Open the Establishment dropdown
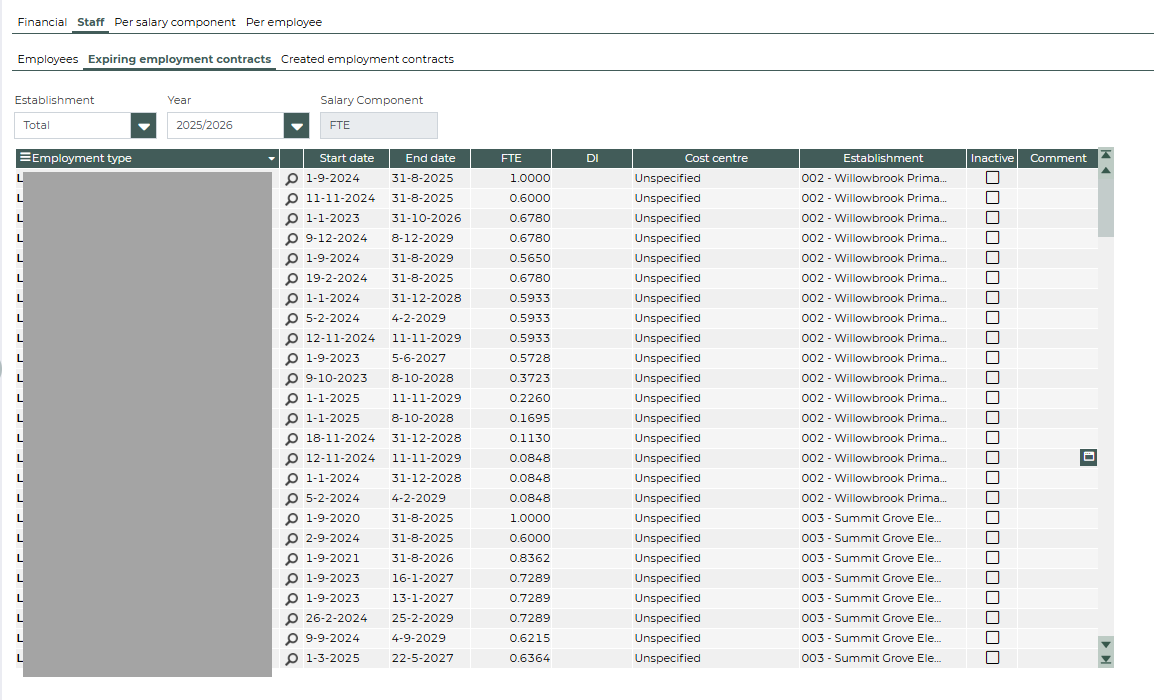The height and width of the screenshot is (700, 1154). 144,126
